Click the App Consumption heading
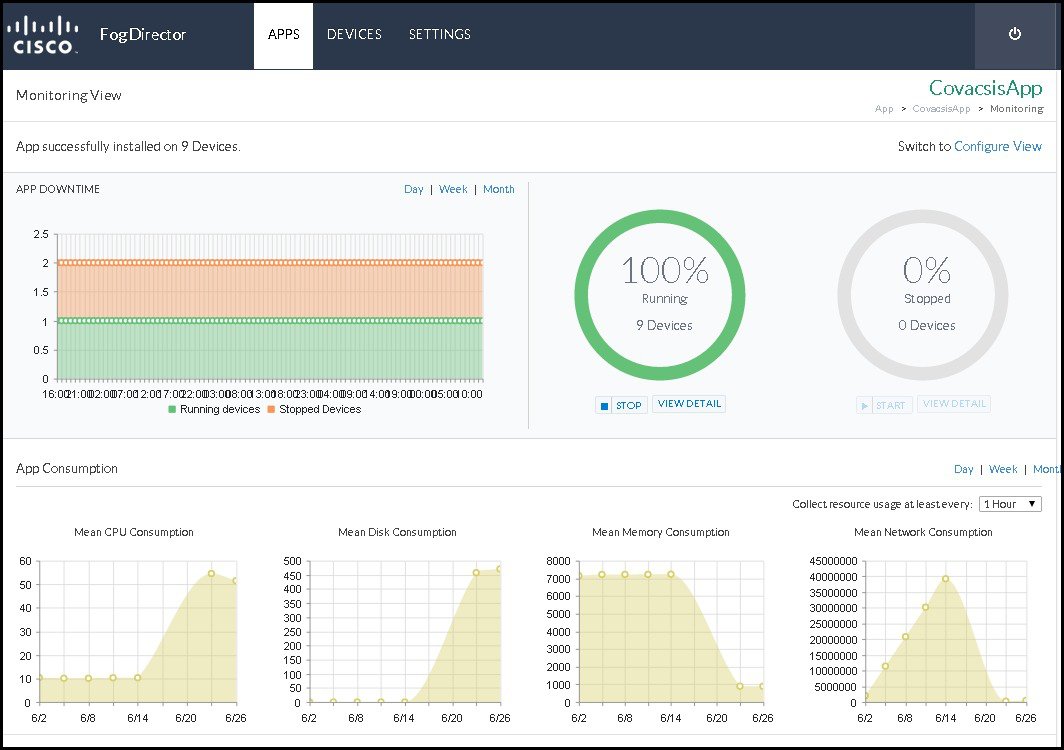This screenshot has height=750, width=1064. pyautogui.click(x=66, y=468)
